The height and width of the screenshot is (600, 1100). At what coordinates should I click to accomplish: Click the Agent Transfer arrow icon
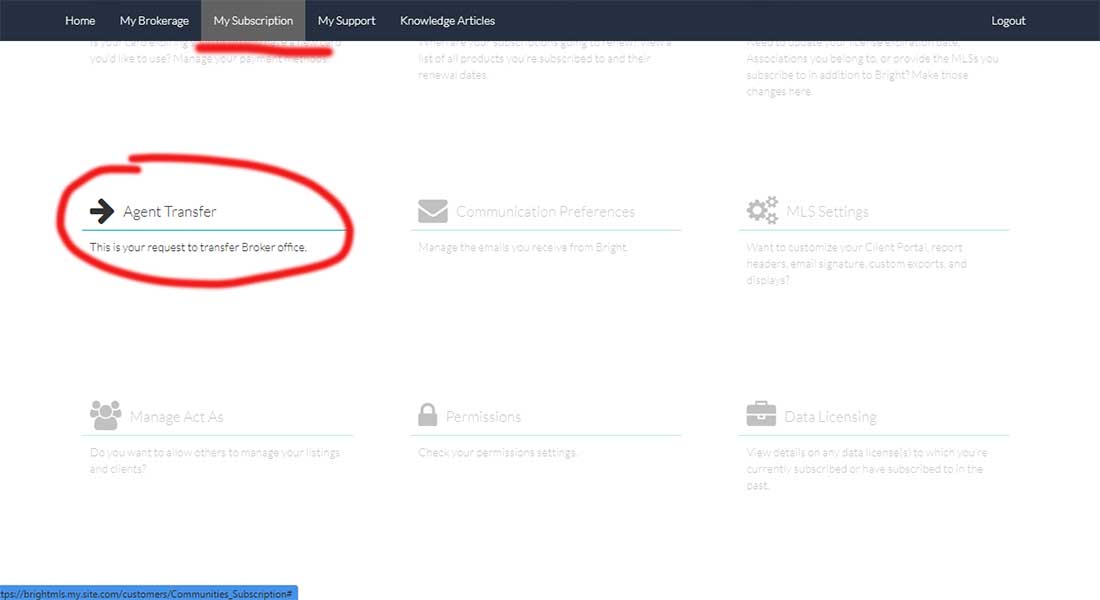[102, 211]
